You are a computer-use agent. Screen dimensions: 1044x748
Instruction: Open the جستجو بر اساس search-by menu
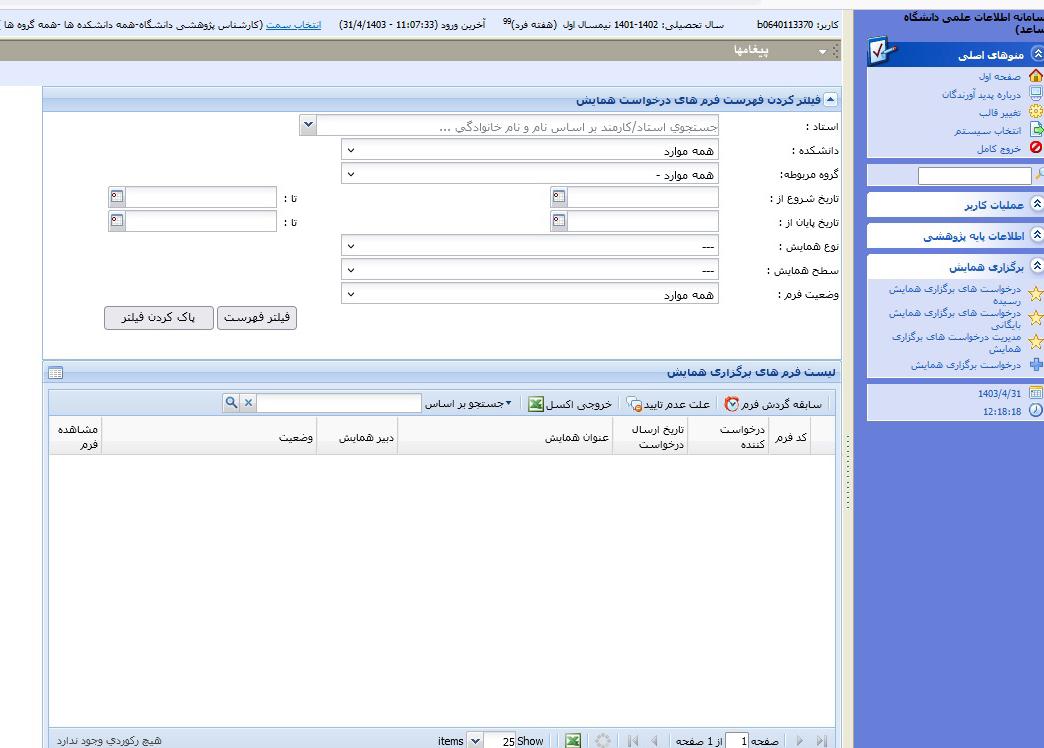click(x=468, y=404)
